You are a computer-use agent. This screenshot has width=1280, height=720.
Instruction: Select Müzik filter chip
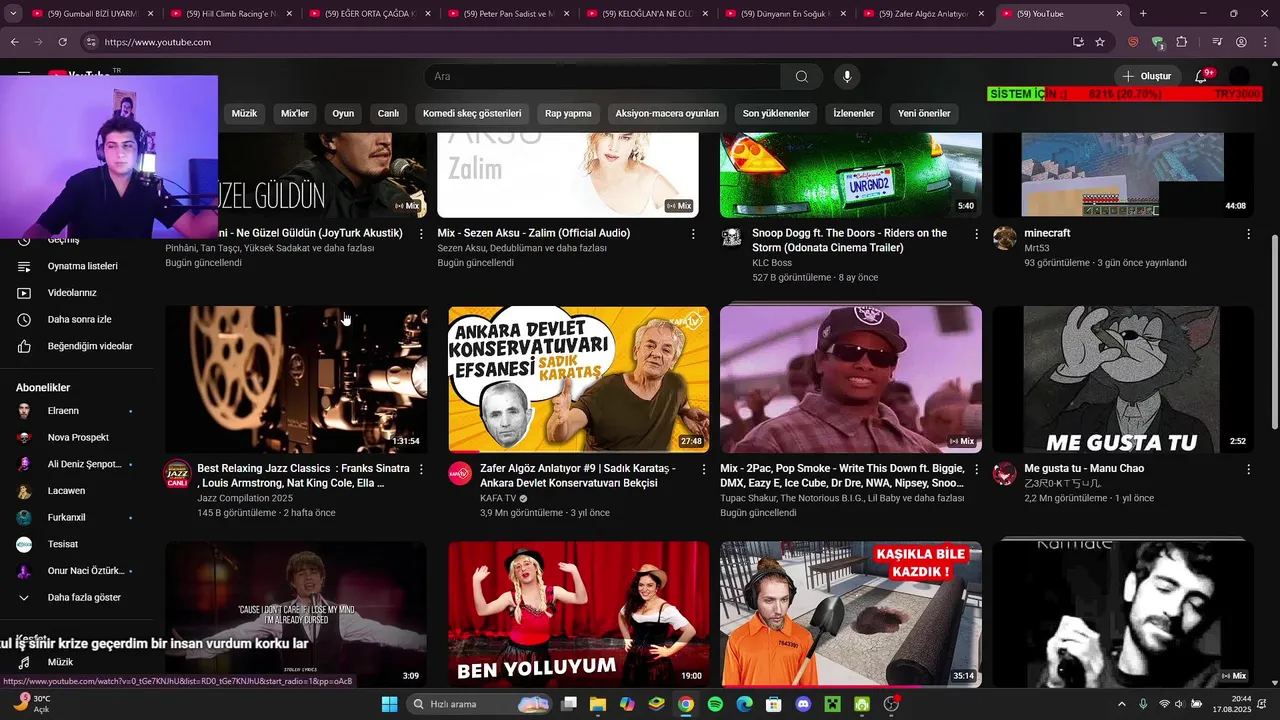[x=244, y=113]
